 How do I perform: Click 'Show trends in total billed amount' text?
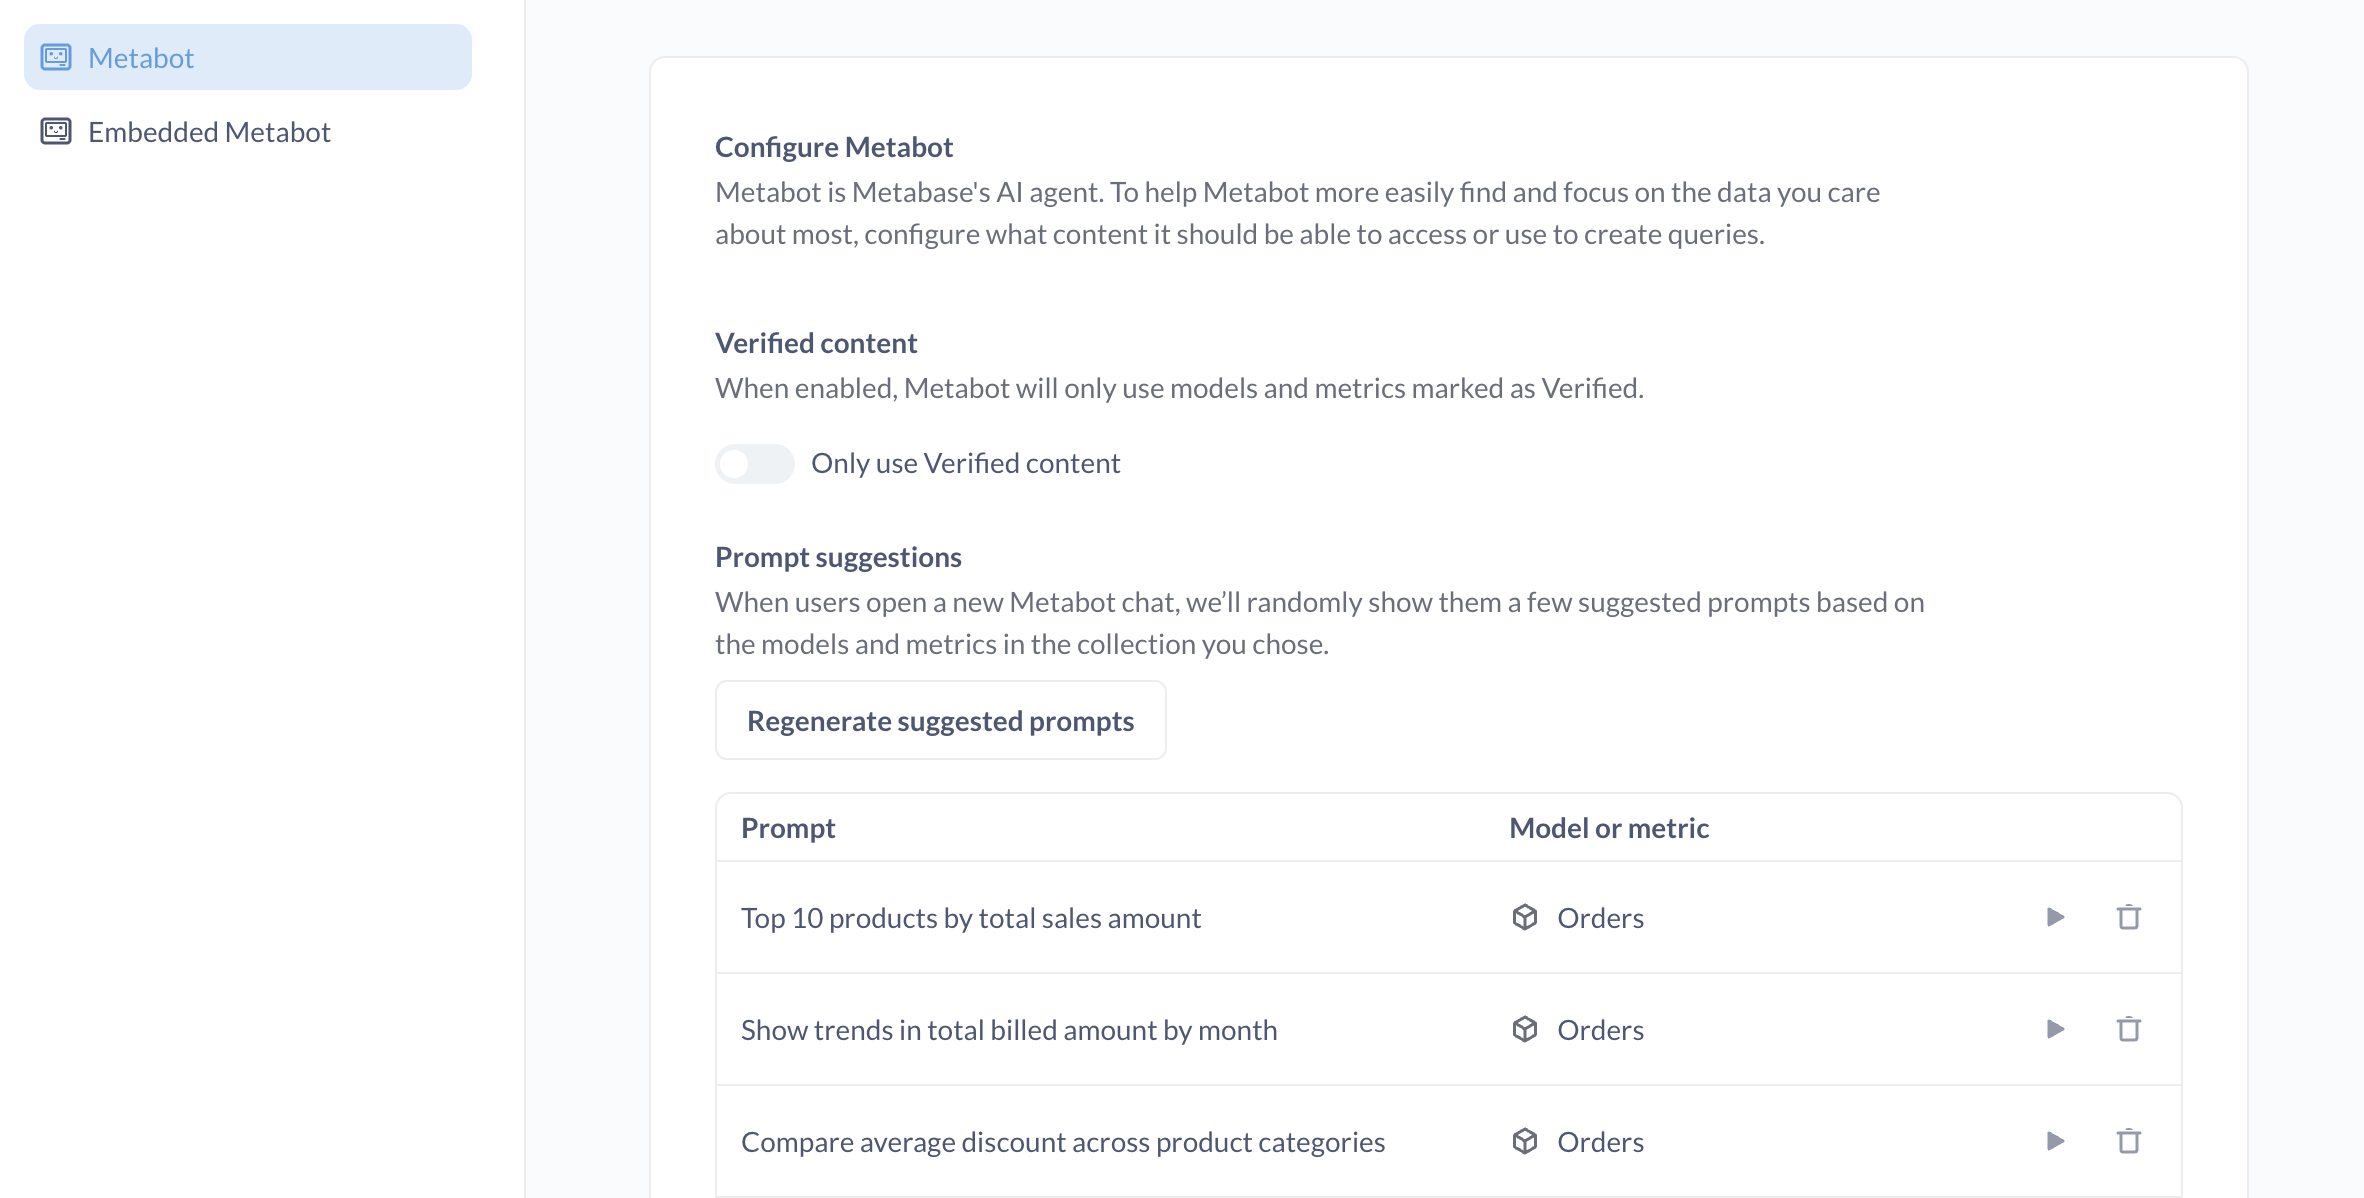point(1008,1030)
